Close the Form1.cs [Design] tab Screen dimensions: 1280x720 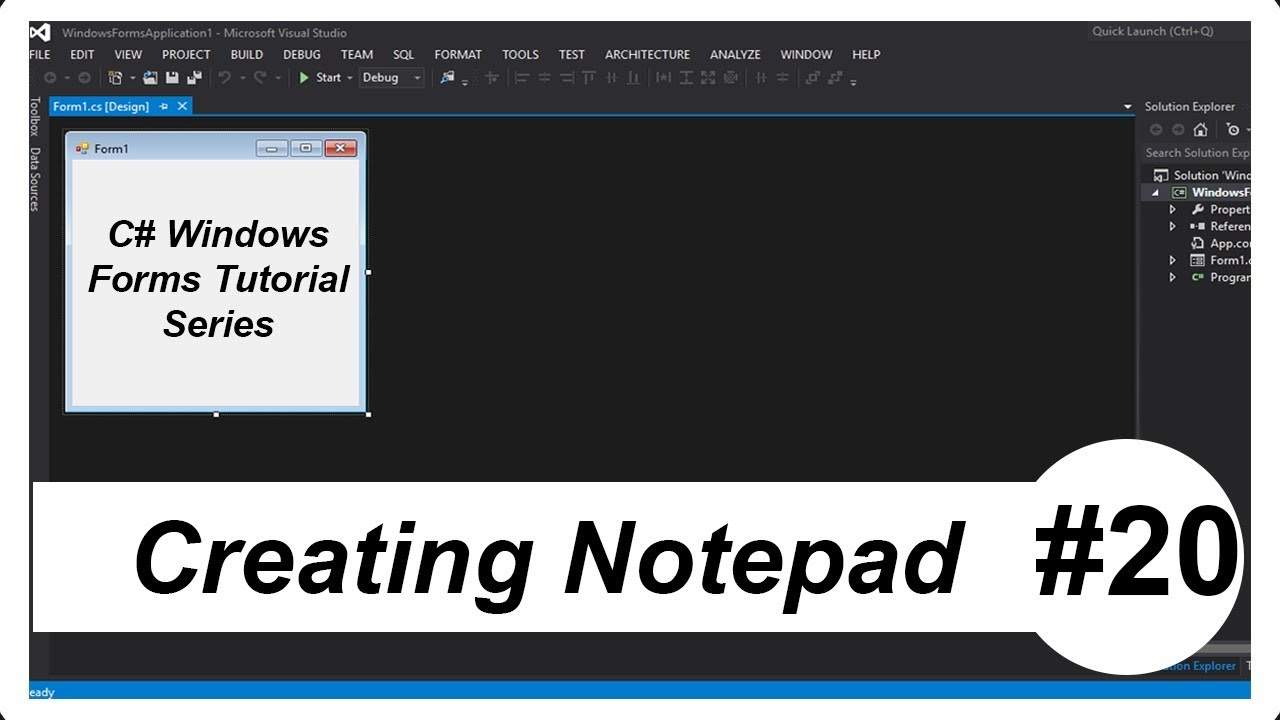tap(182, 106)
